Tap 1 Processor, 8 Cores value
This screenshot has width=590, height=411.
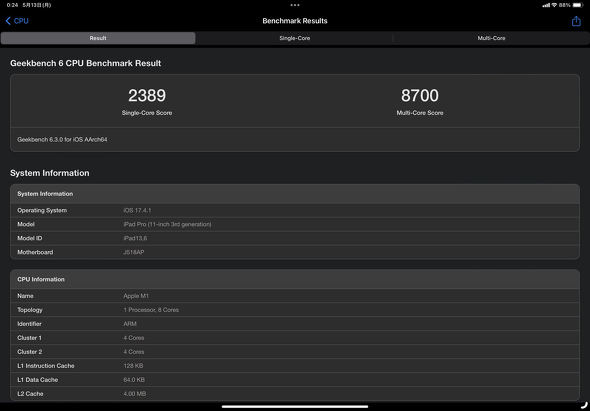(x=151, y=310)
